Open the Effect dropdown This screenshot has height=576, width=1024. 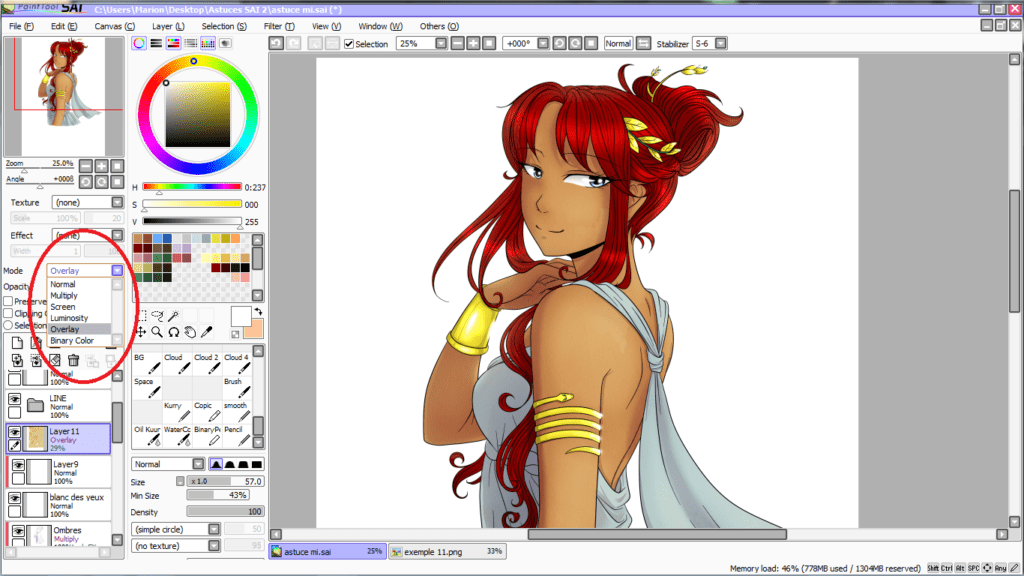click(88, 235)
